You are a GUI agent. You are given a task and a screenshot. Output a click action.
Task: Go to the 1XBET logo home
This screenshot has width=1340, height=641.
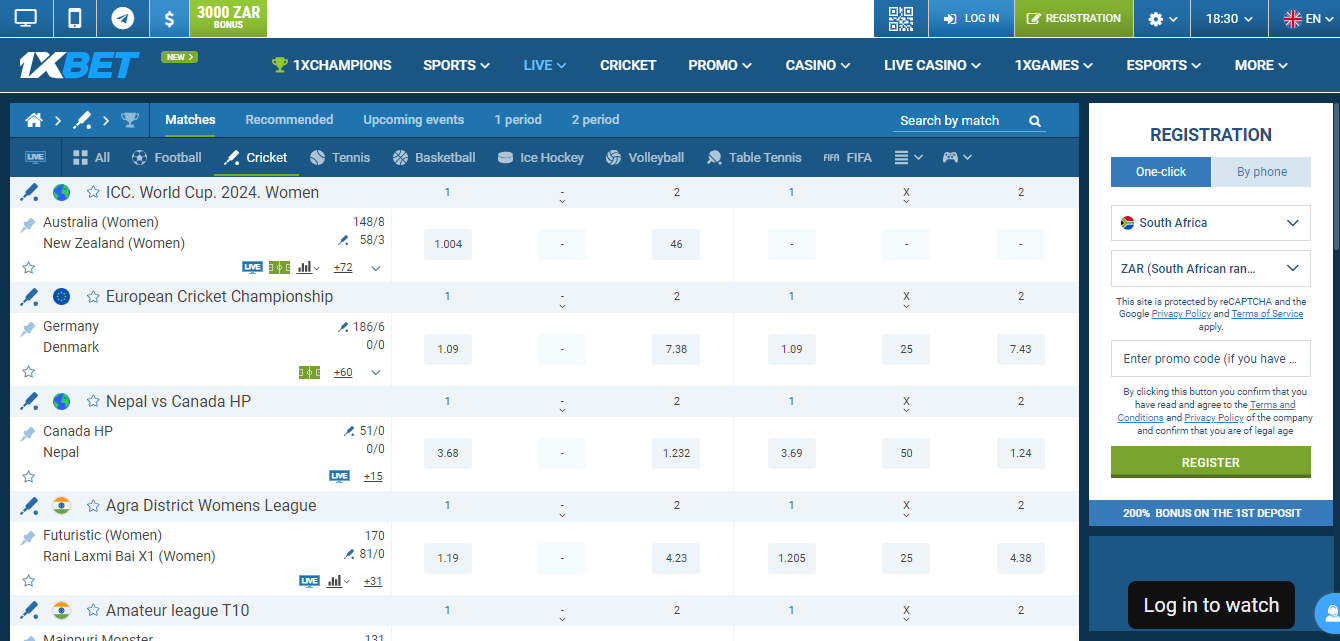coord(79,65)
